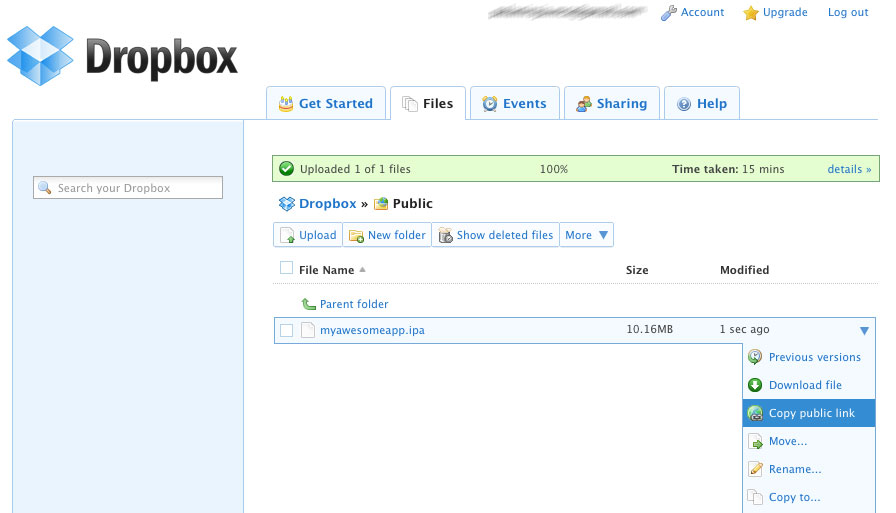Viewport: 896px width, 513px height.
Task: Click the Previous versions clock icon
Action: 755,357
